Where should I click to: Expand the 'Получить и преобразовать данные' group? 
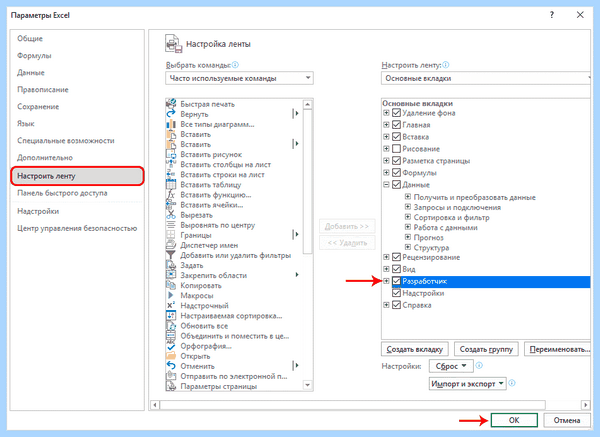pyautogui.click(x=408, y=197)
